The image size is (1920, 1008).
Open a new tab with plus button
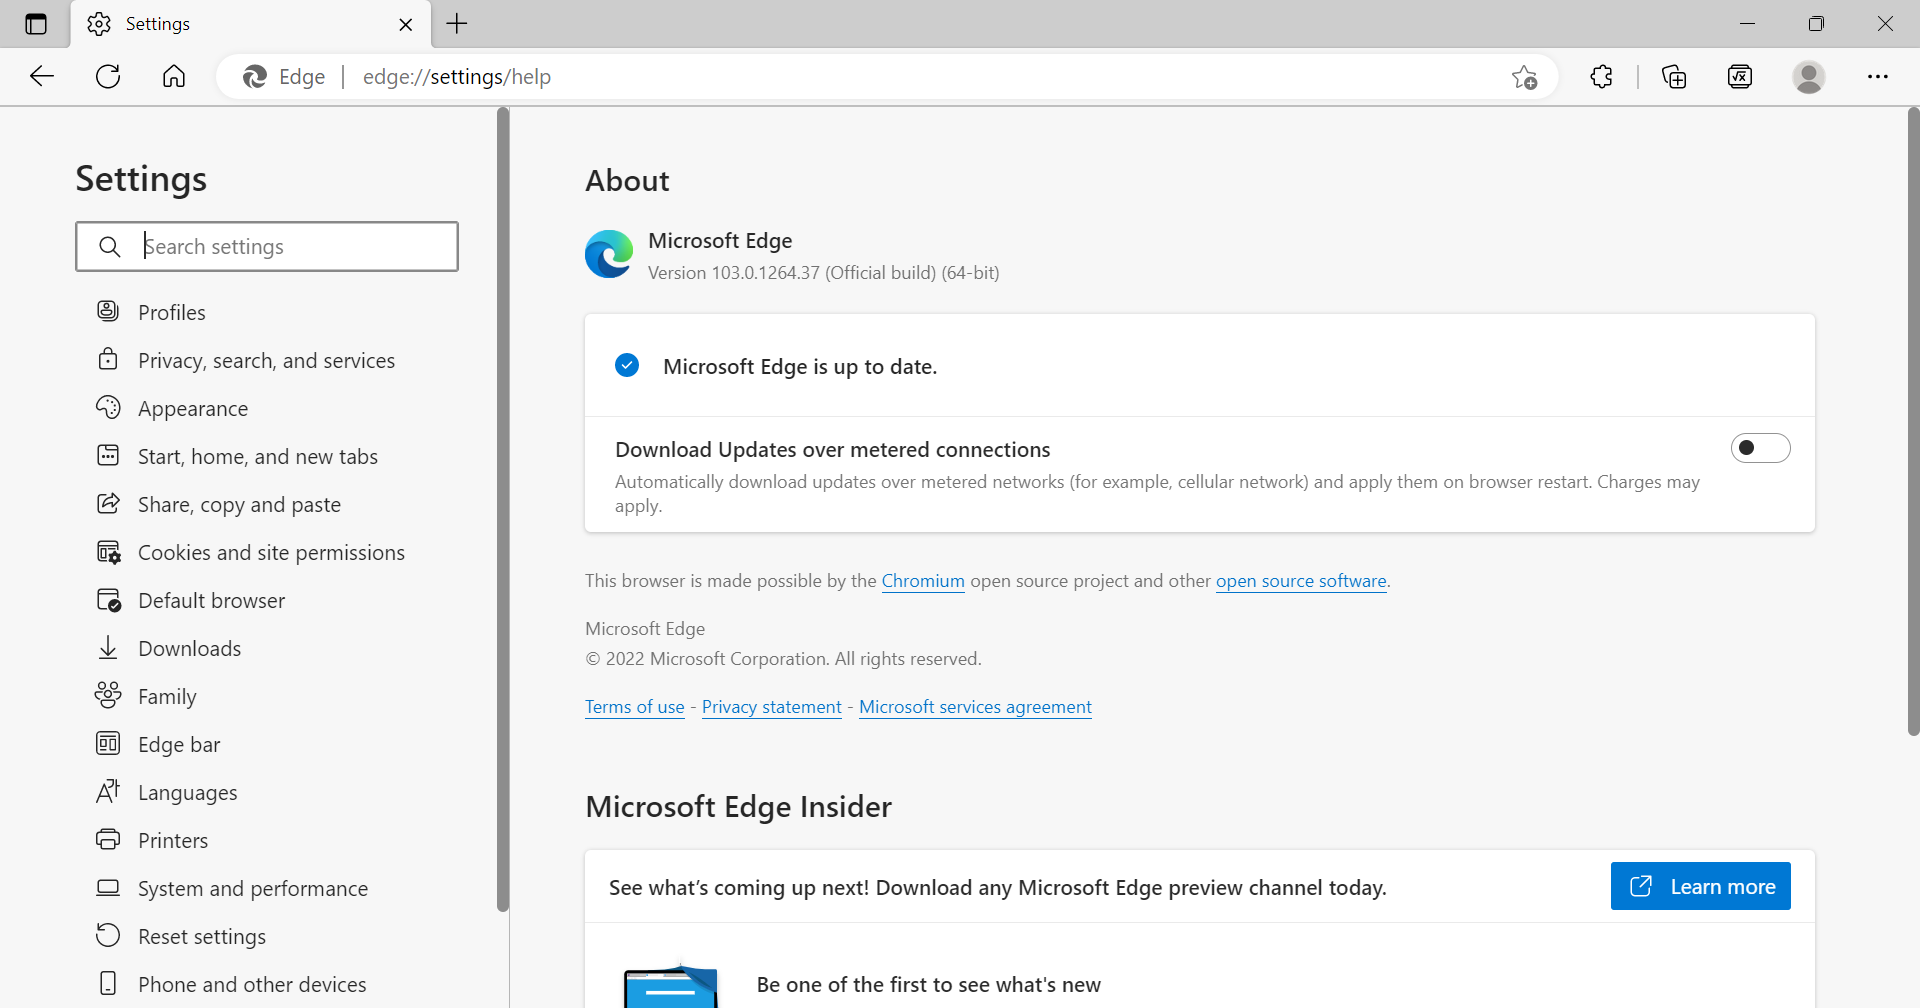point(457,24)
